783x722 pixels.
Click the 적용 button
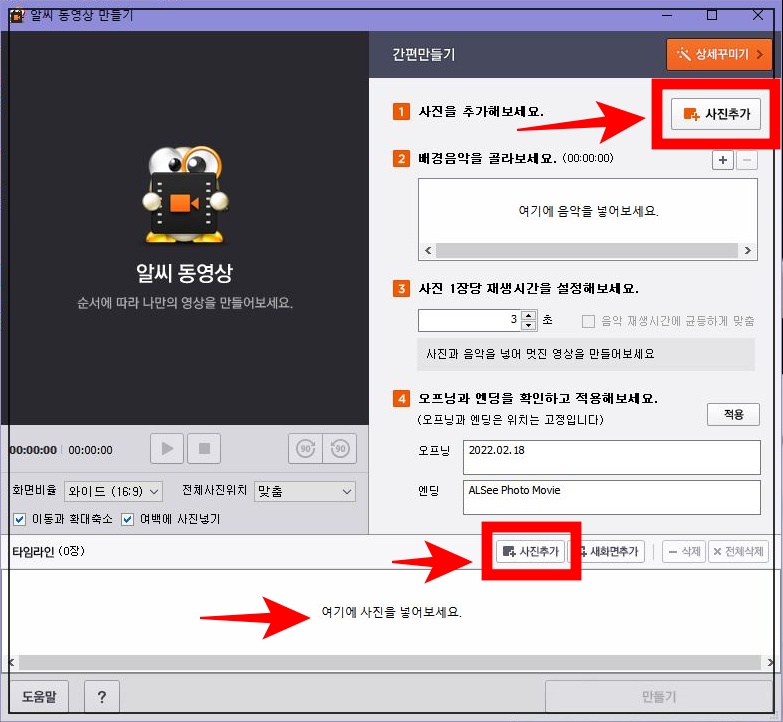(733, 414)
